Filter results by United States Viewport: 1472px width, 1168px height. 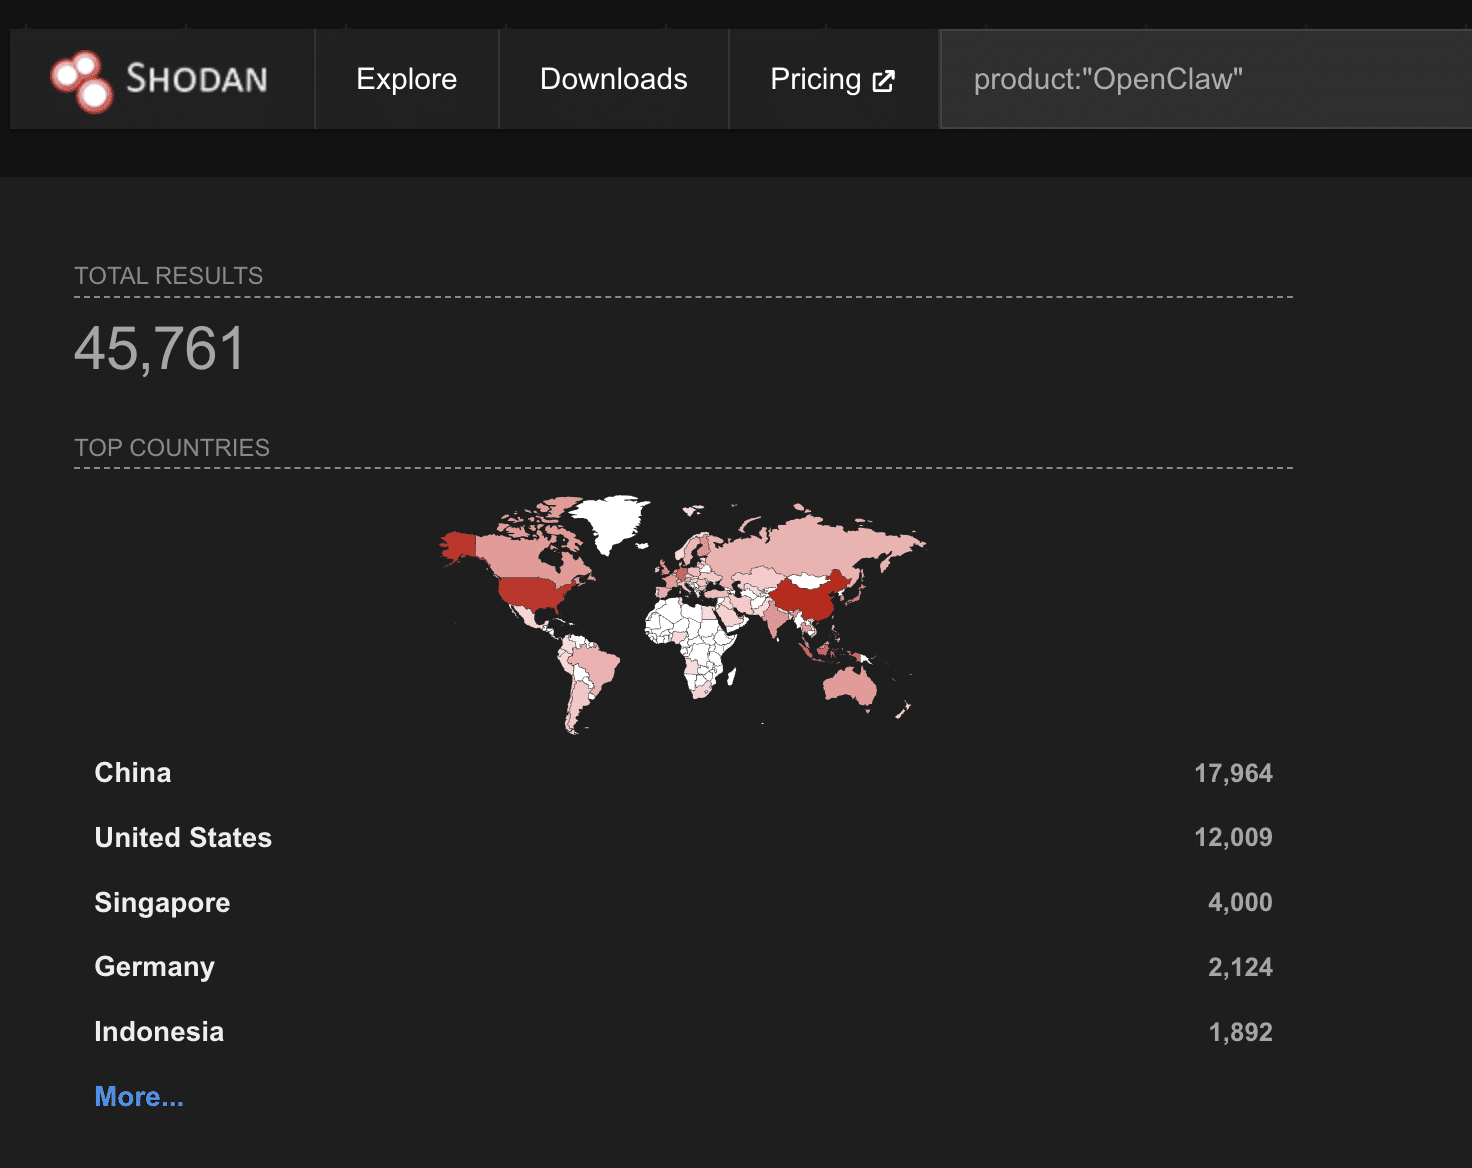tap(183, 838)
